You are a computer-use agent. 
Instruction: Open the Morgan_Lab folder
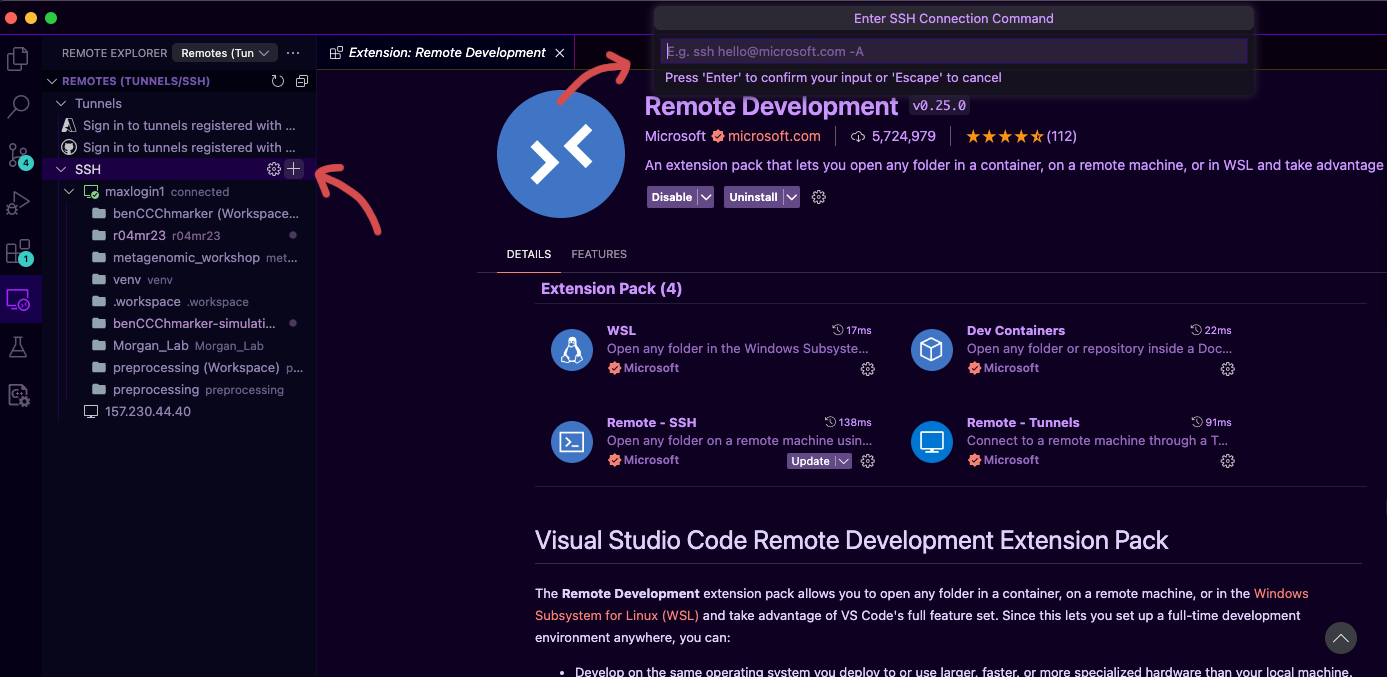pyautogui.click(x=180, y=345)
